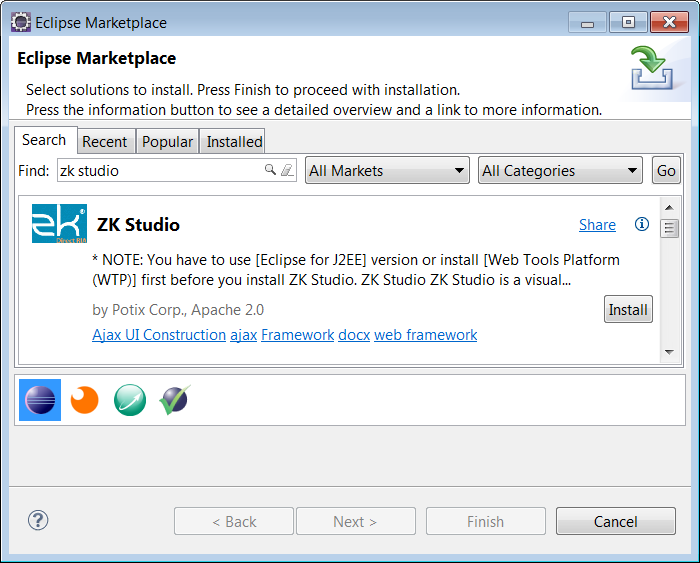This screenshot has width=700, height=563.
Task: Click the Eclipse Marketplace title bar icon
Action: tap(21, 22)
